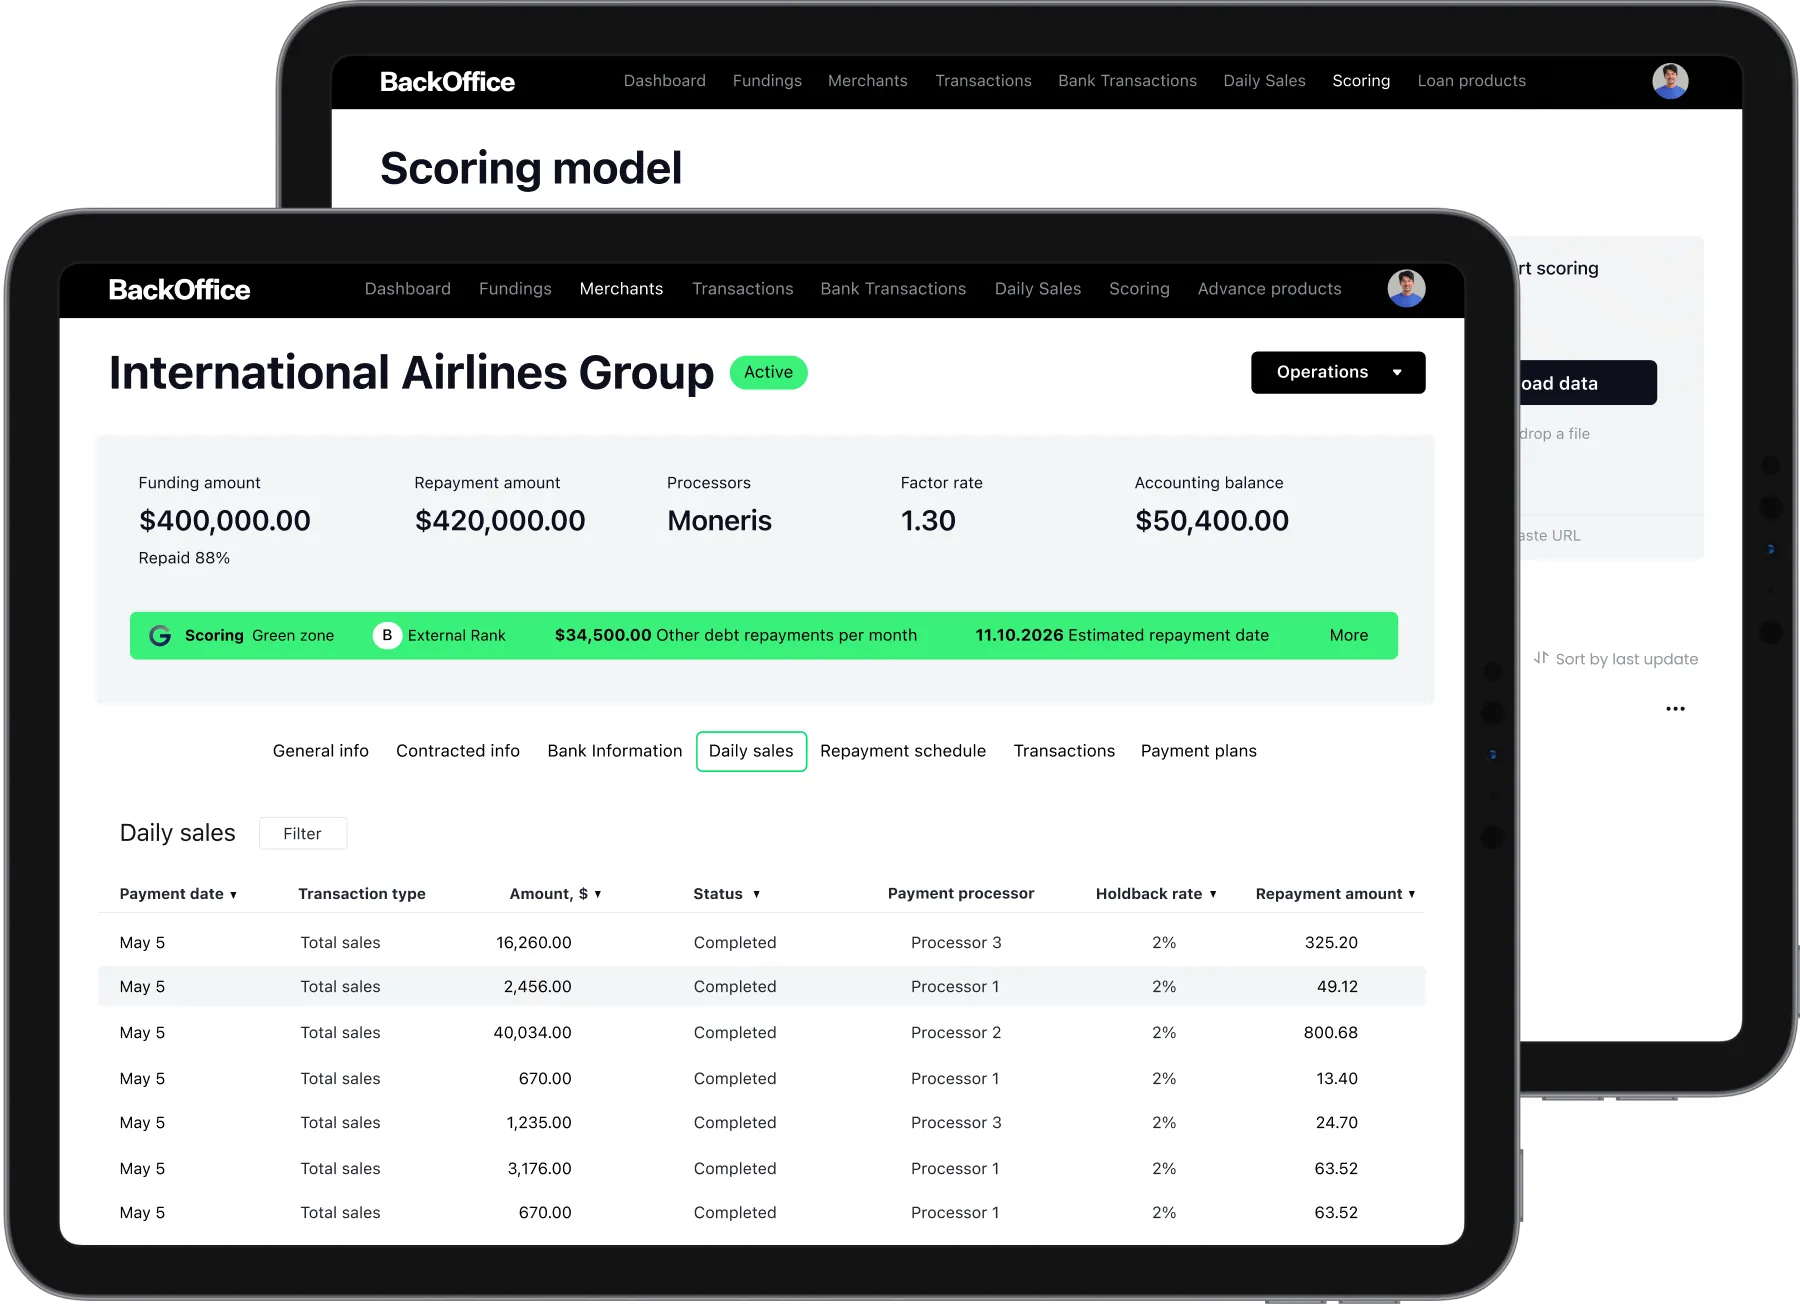Click More in the green scoring bar
Viewport: 1800px width, 1310px height.
coord(1349,636)
